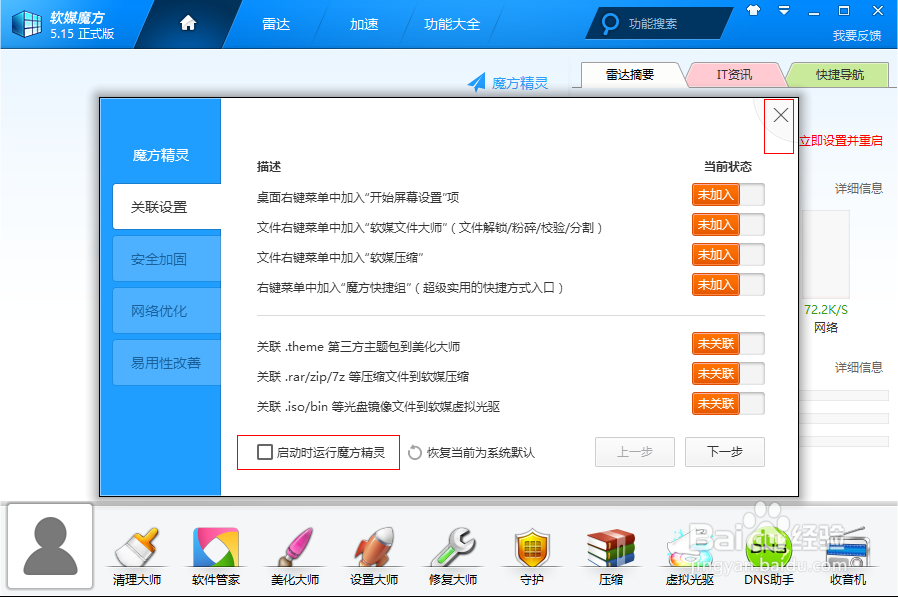The image size is (898, 597).
Task: Click the 功能搜索 search field
Action: coord(659,23)
